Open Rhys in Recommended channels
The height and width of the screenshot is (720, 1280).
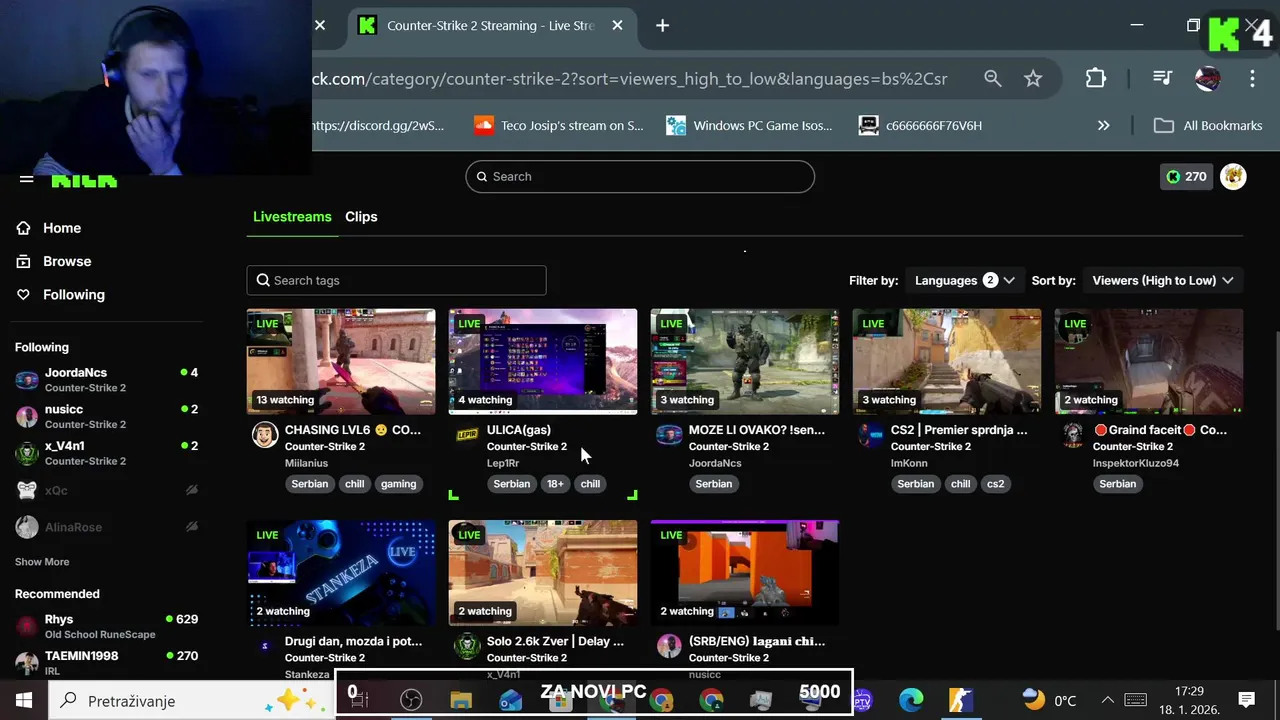pyautogui.click(x=107, y=626)
